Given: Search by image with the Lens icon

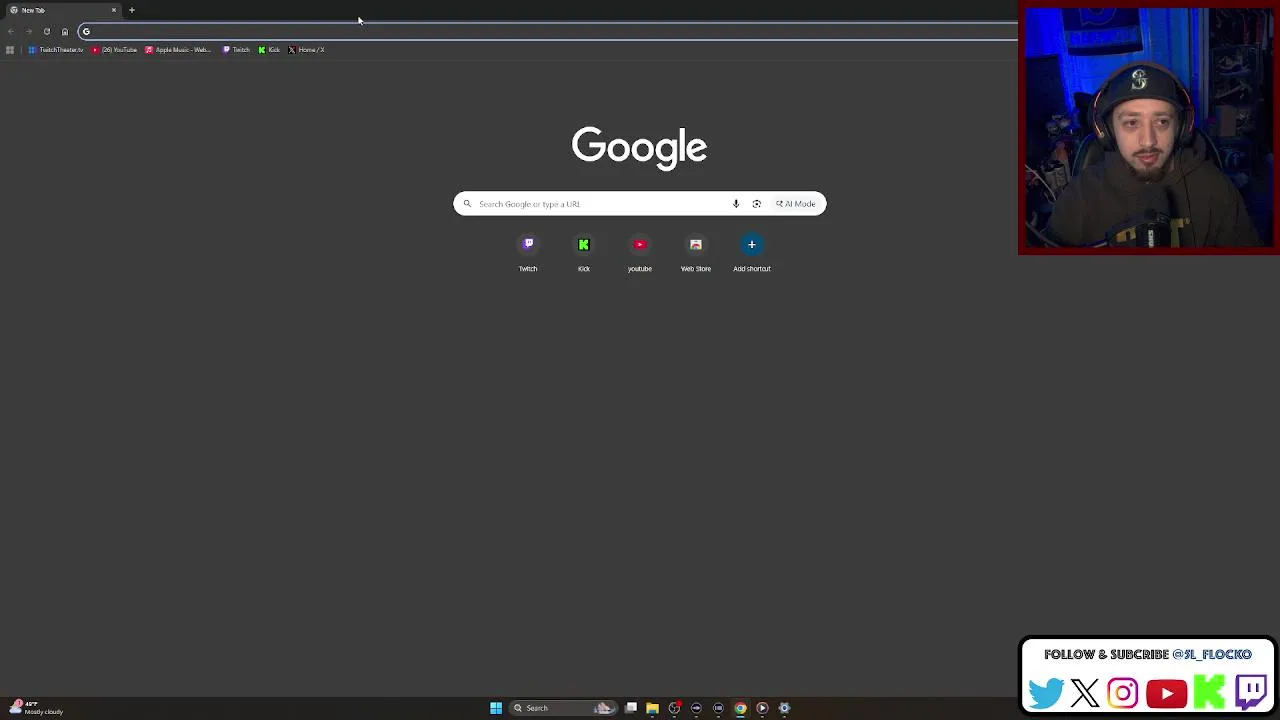Looking at the screenshot, I should [757, 204].
